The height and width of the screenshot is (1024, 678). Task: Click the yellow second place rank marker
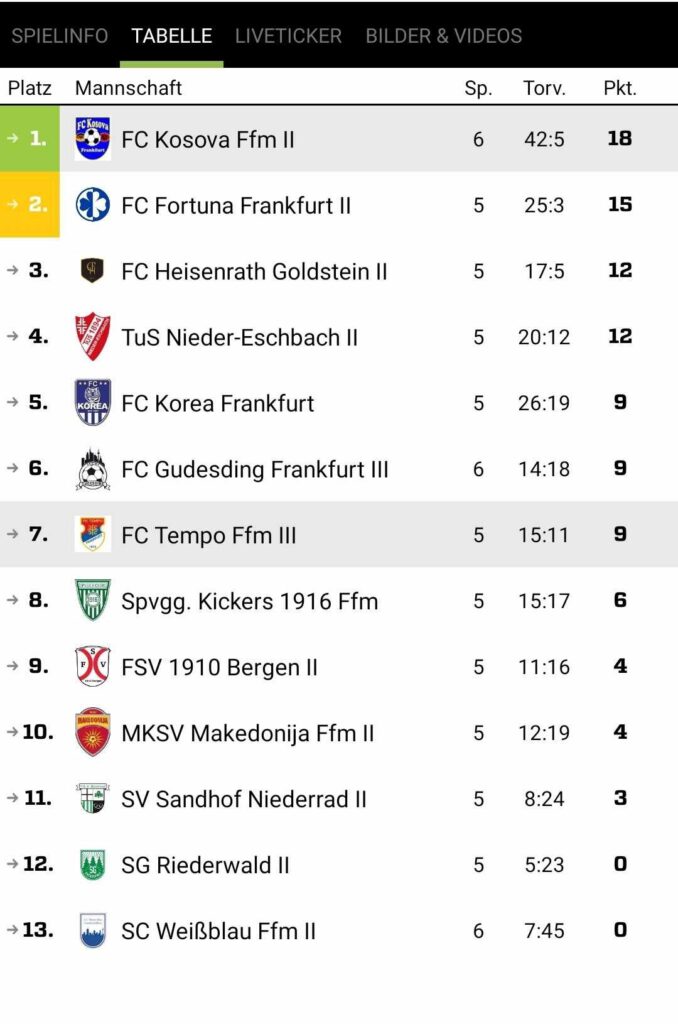(x=29, y=204)
